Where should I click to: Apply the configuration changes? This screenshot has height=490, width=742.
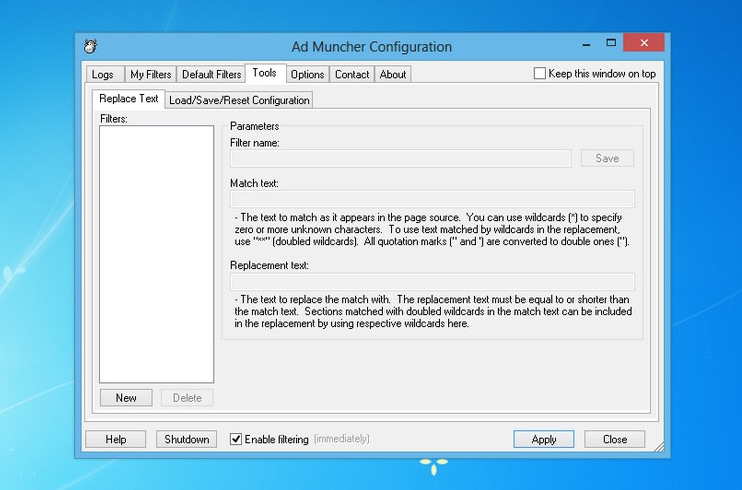[544, 439]
